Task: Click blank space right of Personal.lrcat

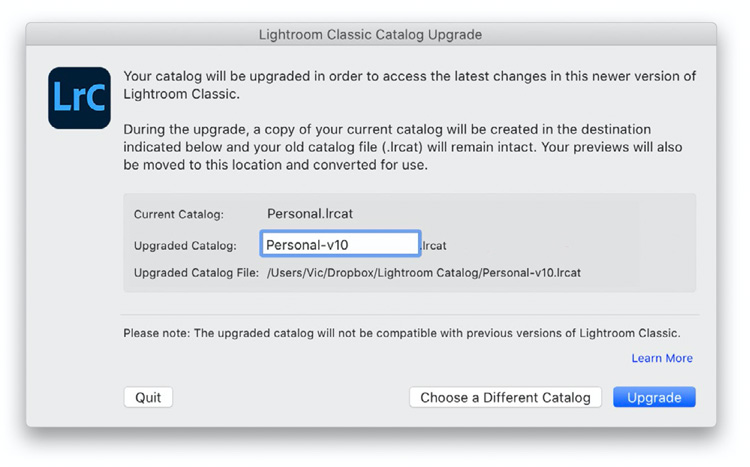Action: [x=521, y=213]
